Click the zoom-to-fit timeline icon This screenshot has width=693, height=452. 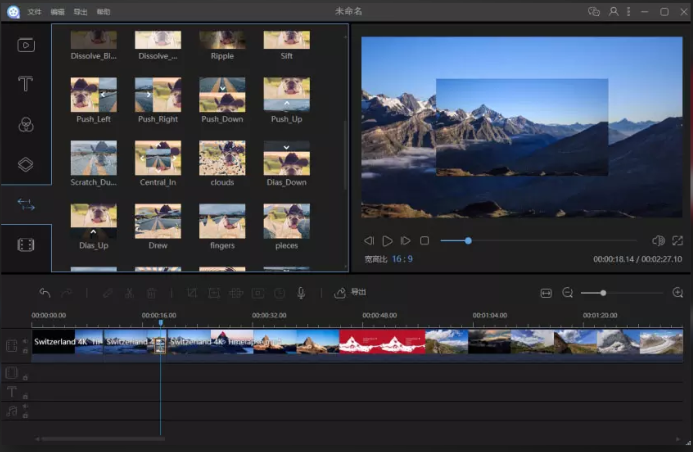coord(546,293)
